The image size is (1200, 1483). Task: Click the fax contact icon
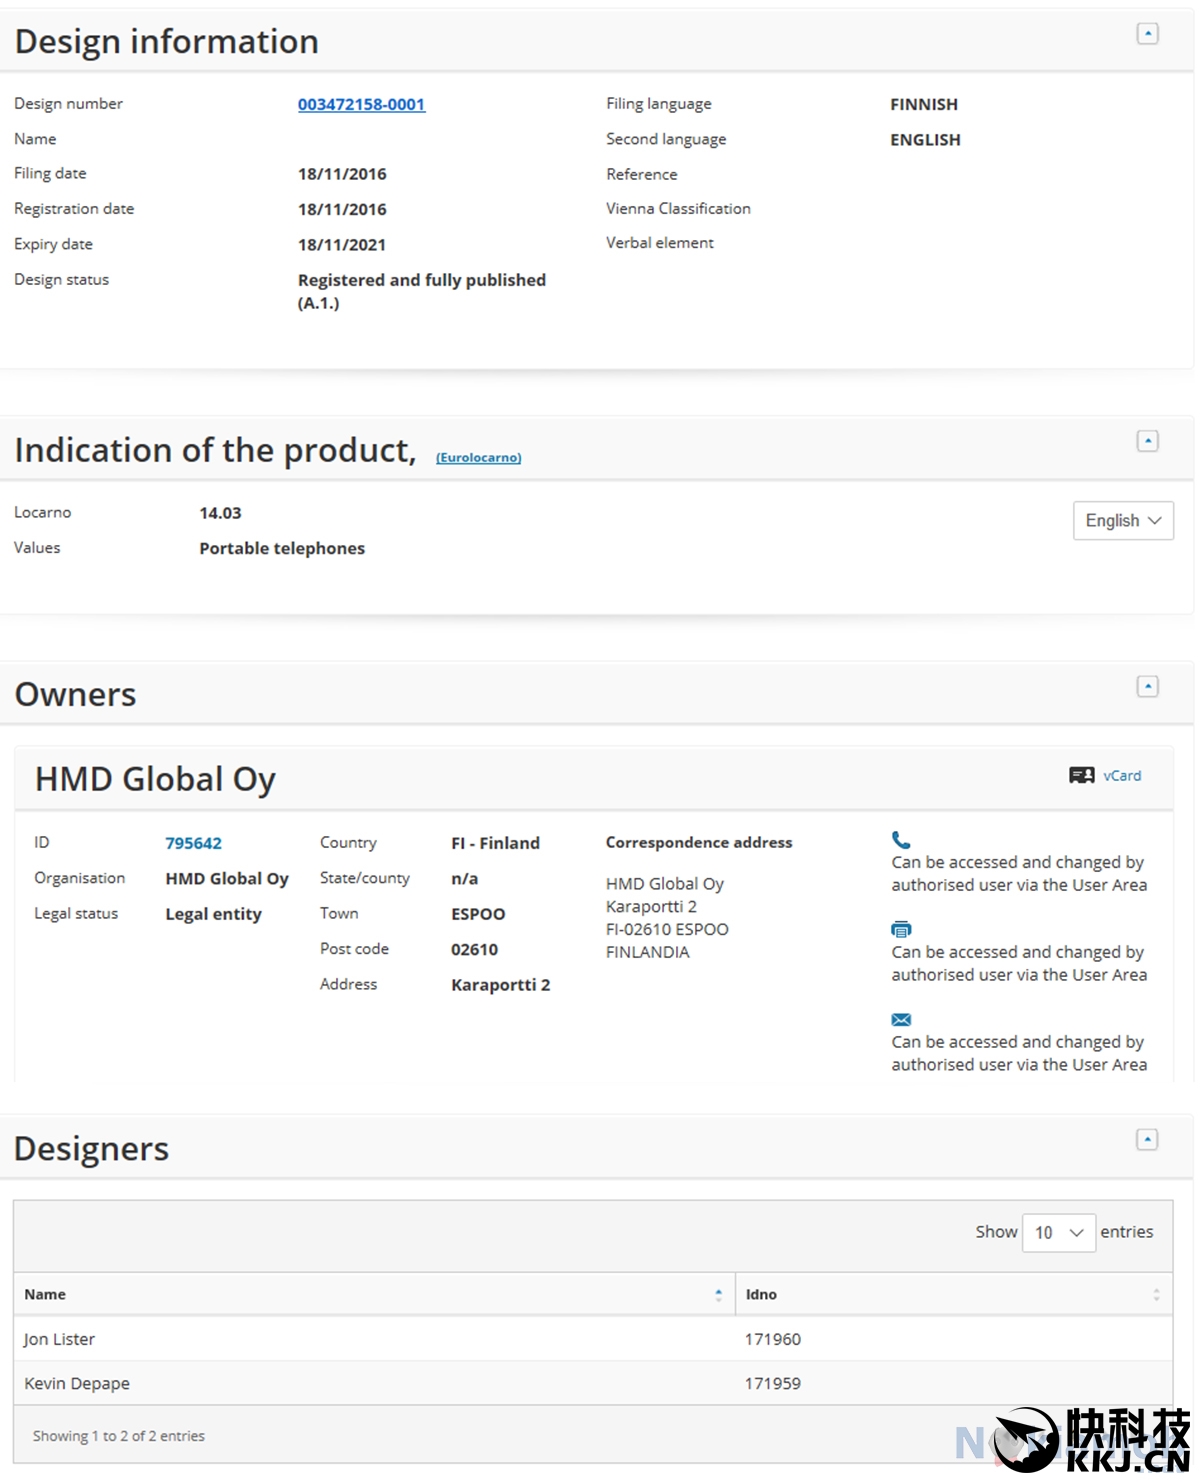coord(901,929)
